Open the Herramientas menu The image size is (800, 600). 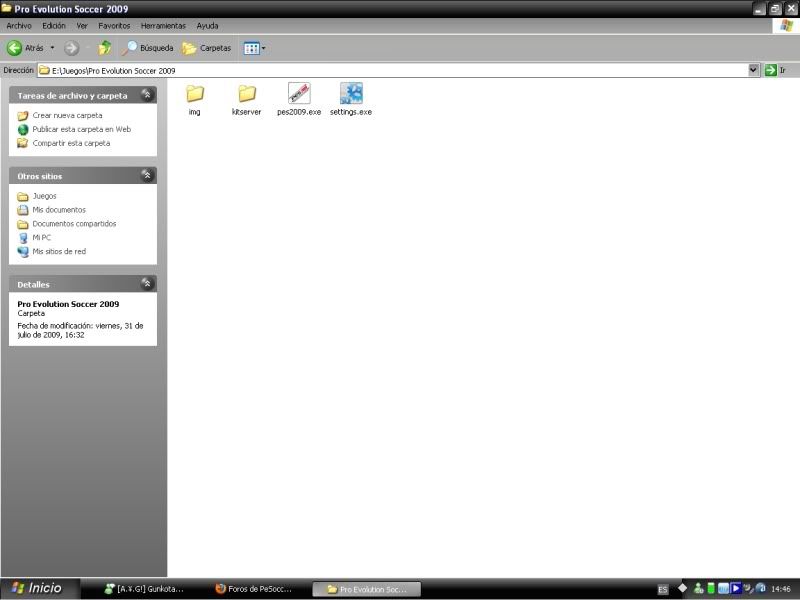[x=163, y=26]
